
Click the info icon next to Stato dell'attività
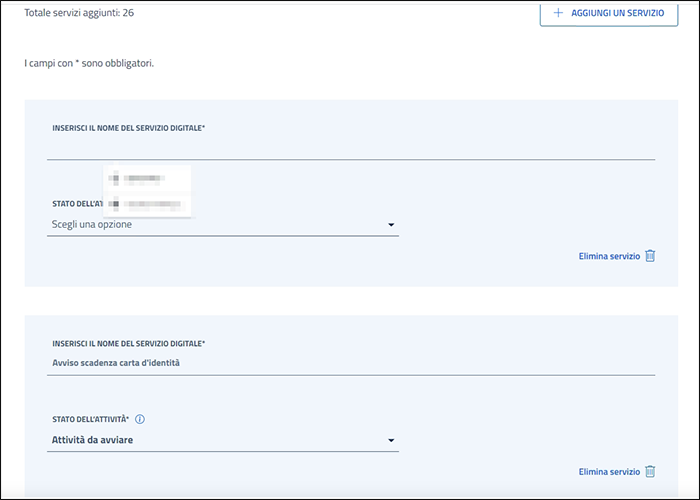point(140,419)
